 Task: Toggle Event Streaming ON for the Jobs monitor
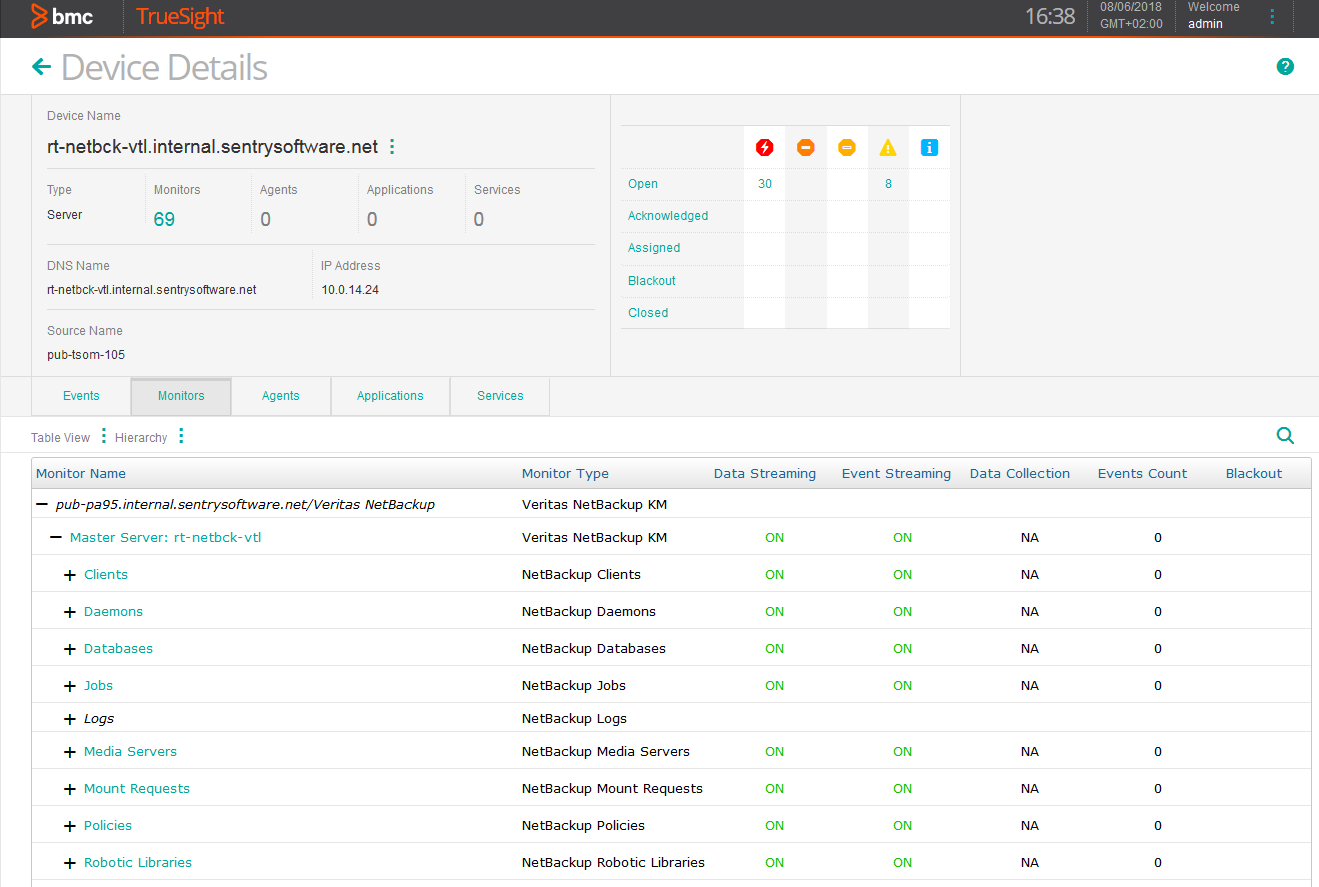[x=902, y=685]
